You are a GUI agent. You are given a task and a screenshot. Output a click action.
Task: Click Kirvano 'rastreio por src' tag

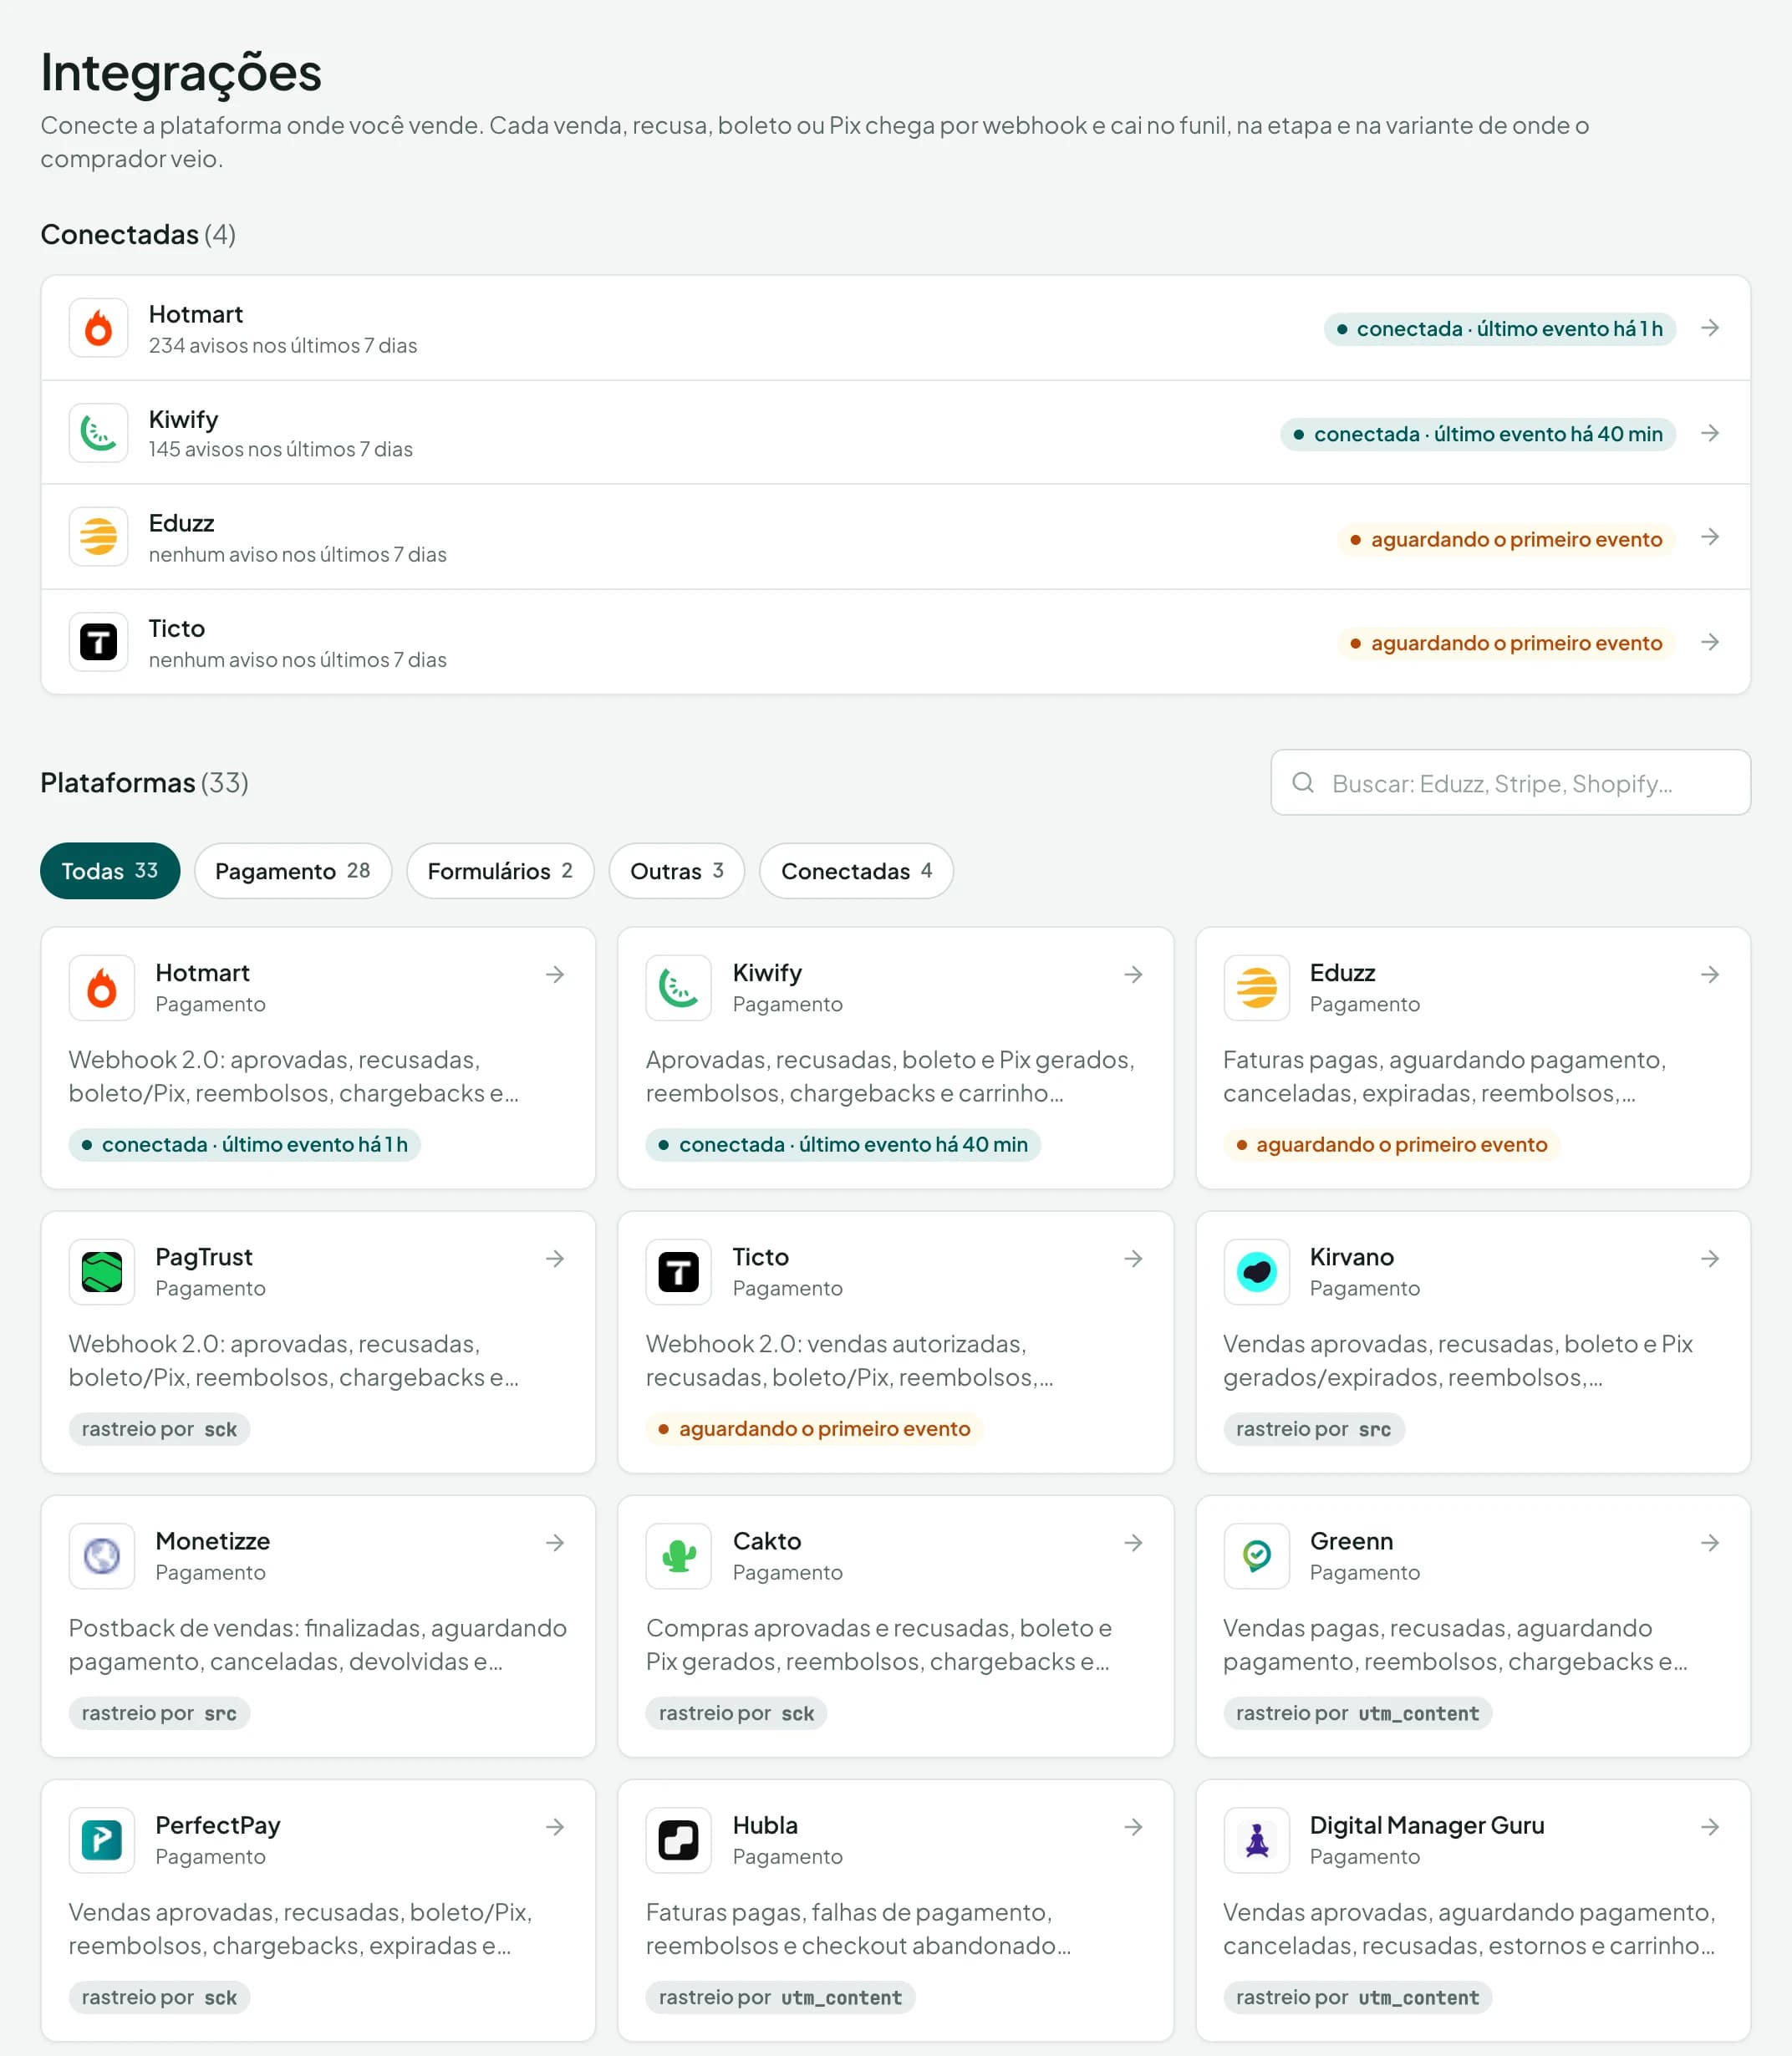point(1314,1429)
